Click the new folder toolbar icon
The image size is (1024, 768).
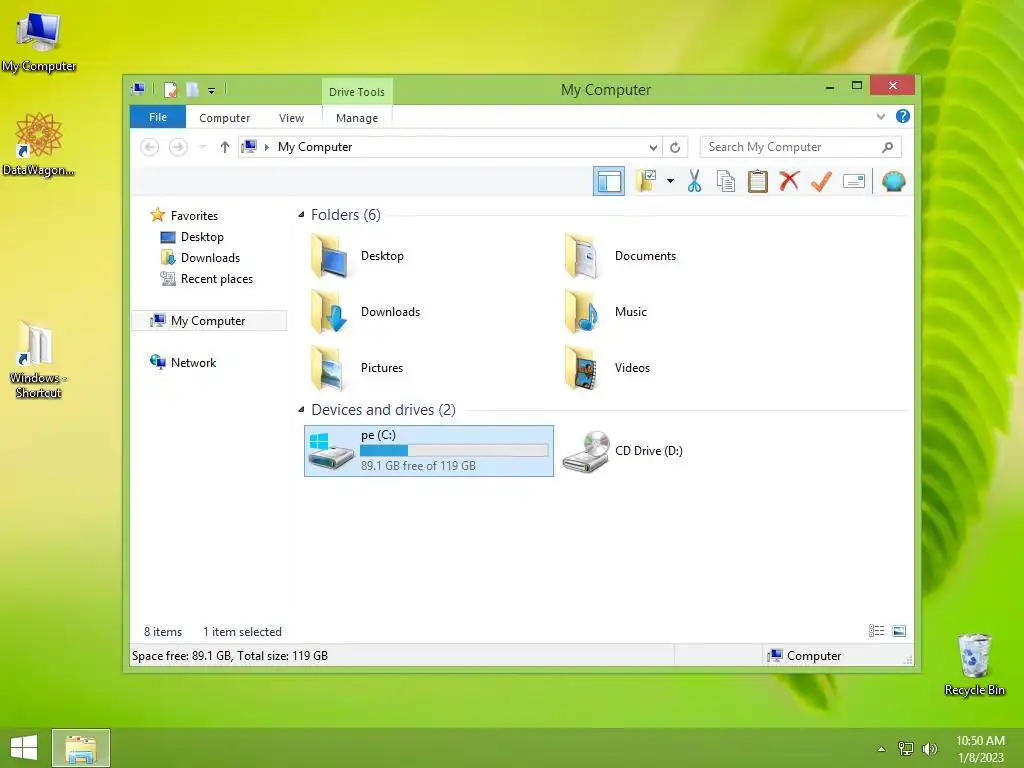[647, 181]
